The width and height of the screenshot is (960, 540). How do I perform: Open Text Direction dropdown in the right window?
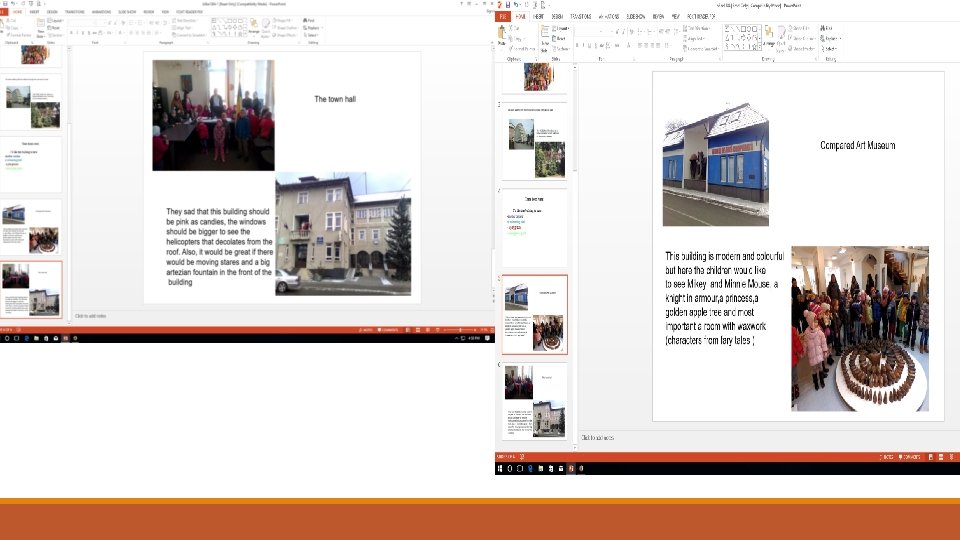[697, 28]
